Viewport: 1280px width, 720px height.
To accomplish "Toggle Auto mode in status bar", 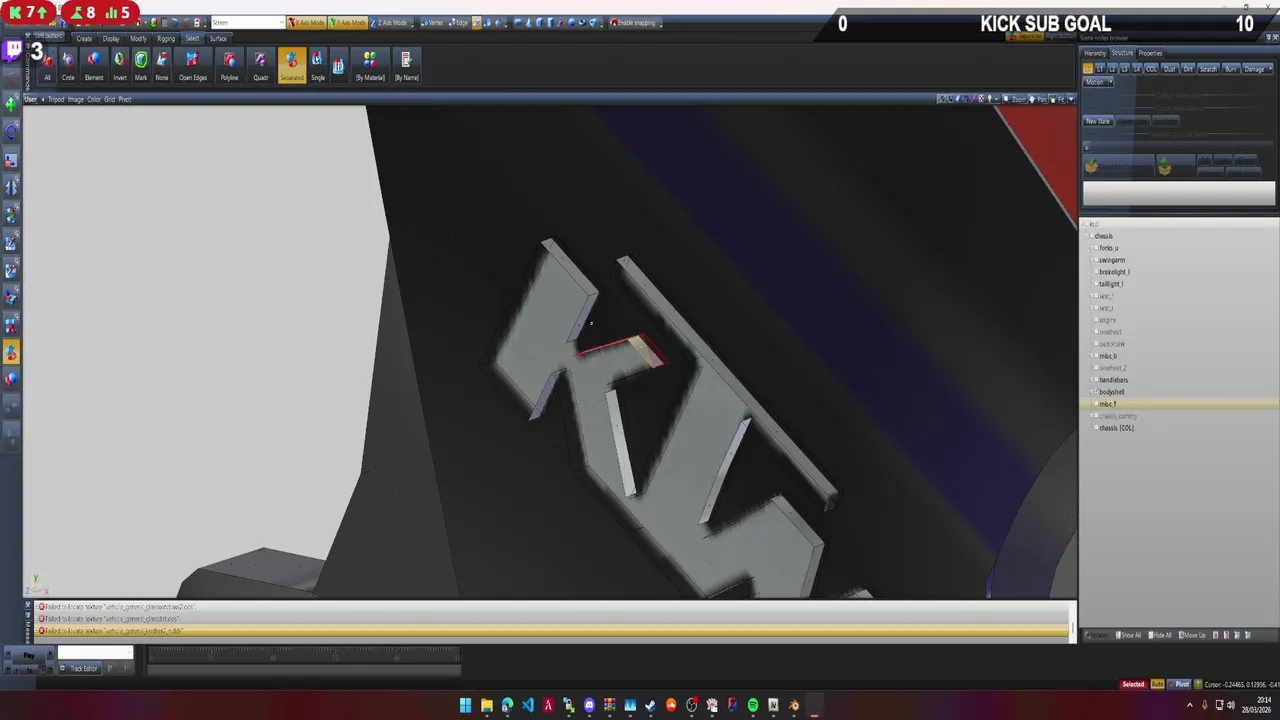I will pos(1157,684).
